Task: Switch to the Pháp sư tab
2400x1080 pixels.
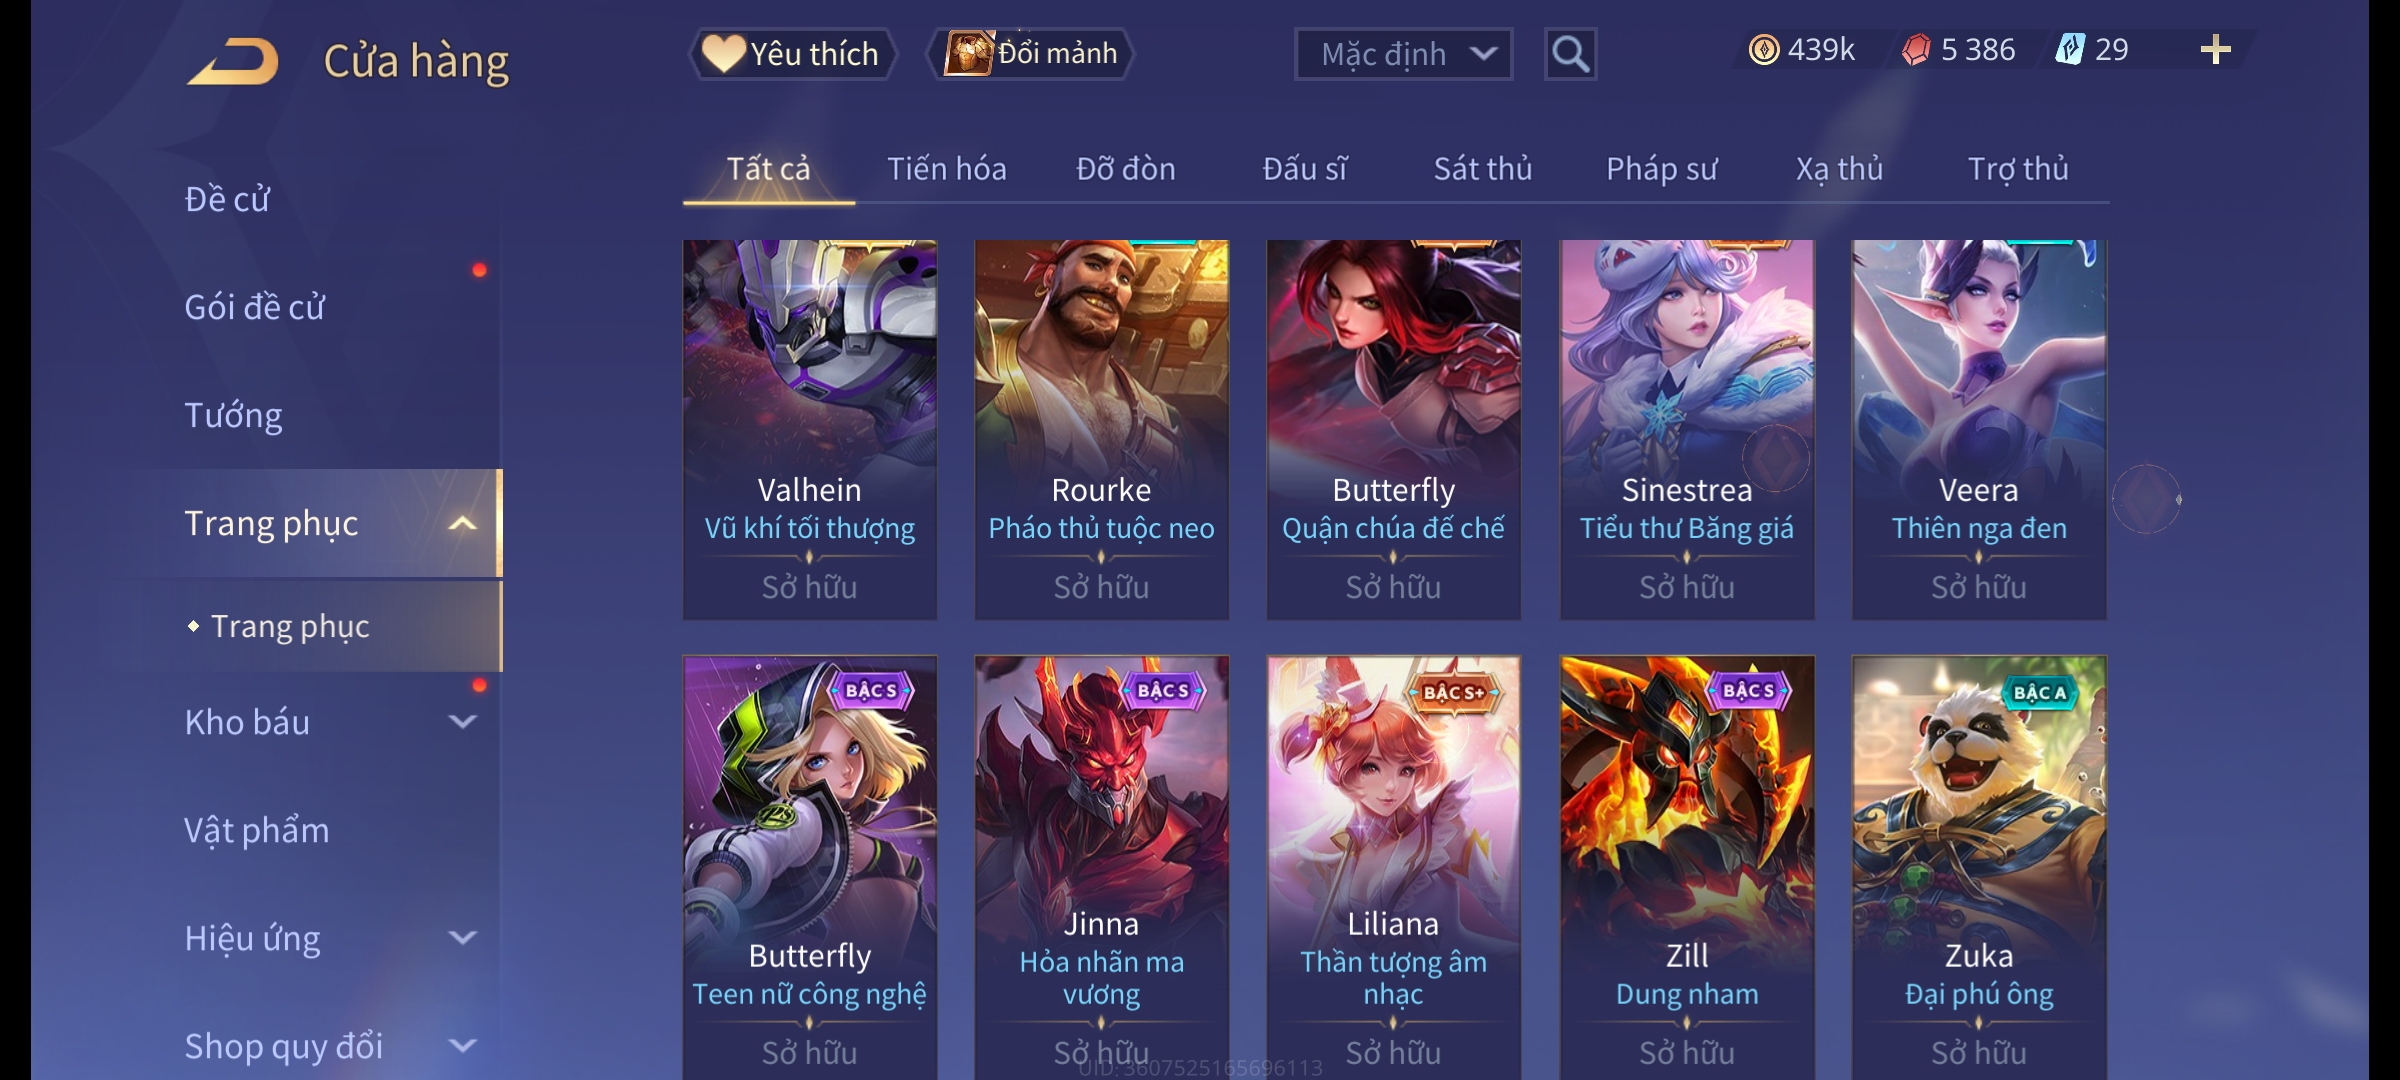Action: tap(1662, 169)
